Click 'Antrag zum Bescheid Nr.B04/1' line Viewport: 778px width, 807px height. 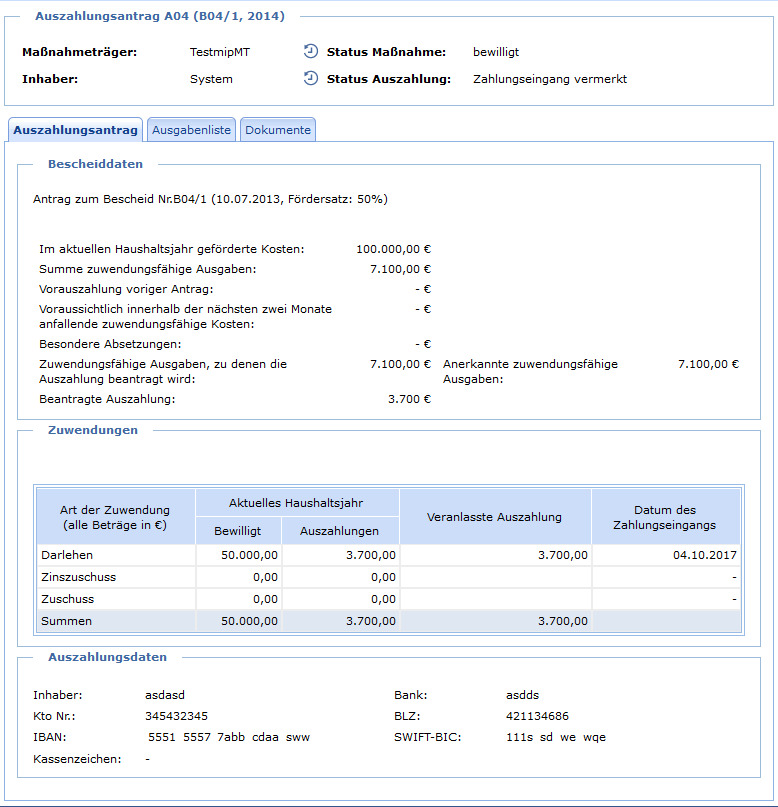(210, 199)
